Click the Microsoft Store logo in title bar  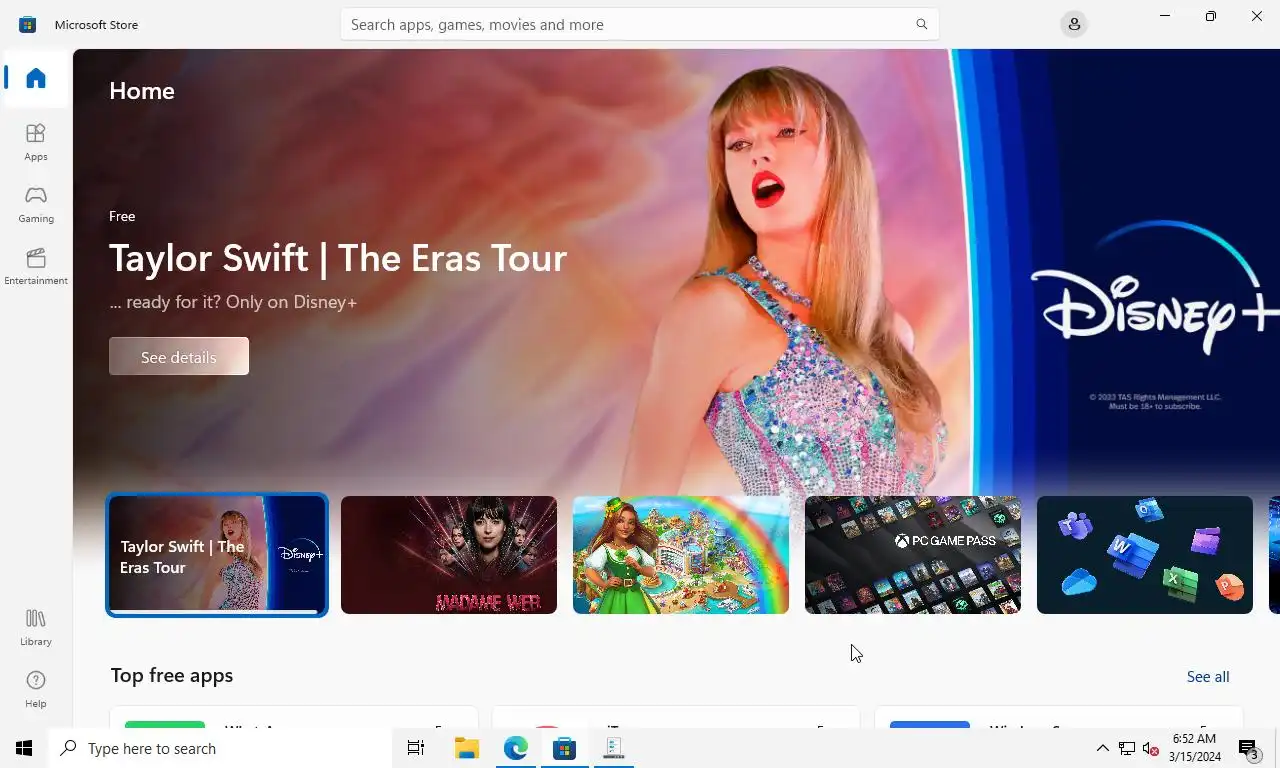28,24
